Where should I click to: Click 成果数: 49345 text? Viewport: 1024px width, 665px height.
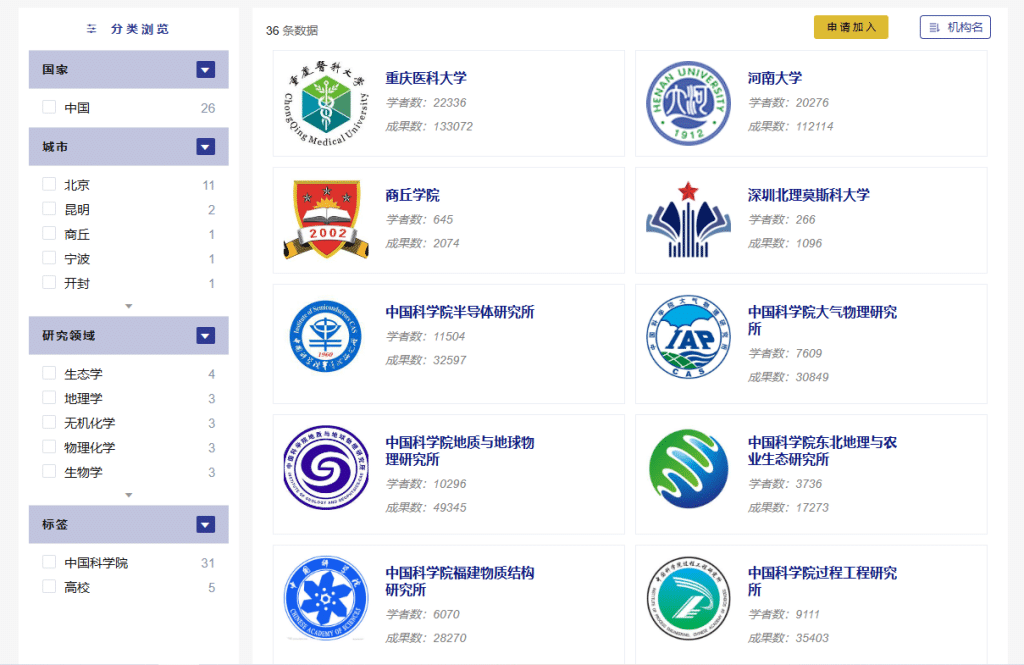pos(426,508)
